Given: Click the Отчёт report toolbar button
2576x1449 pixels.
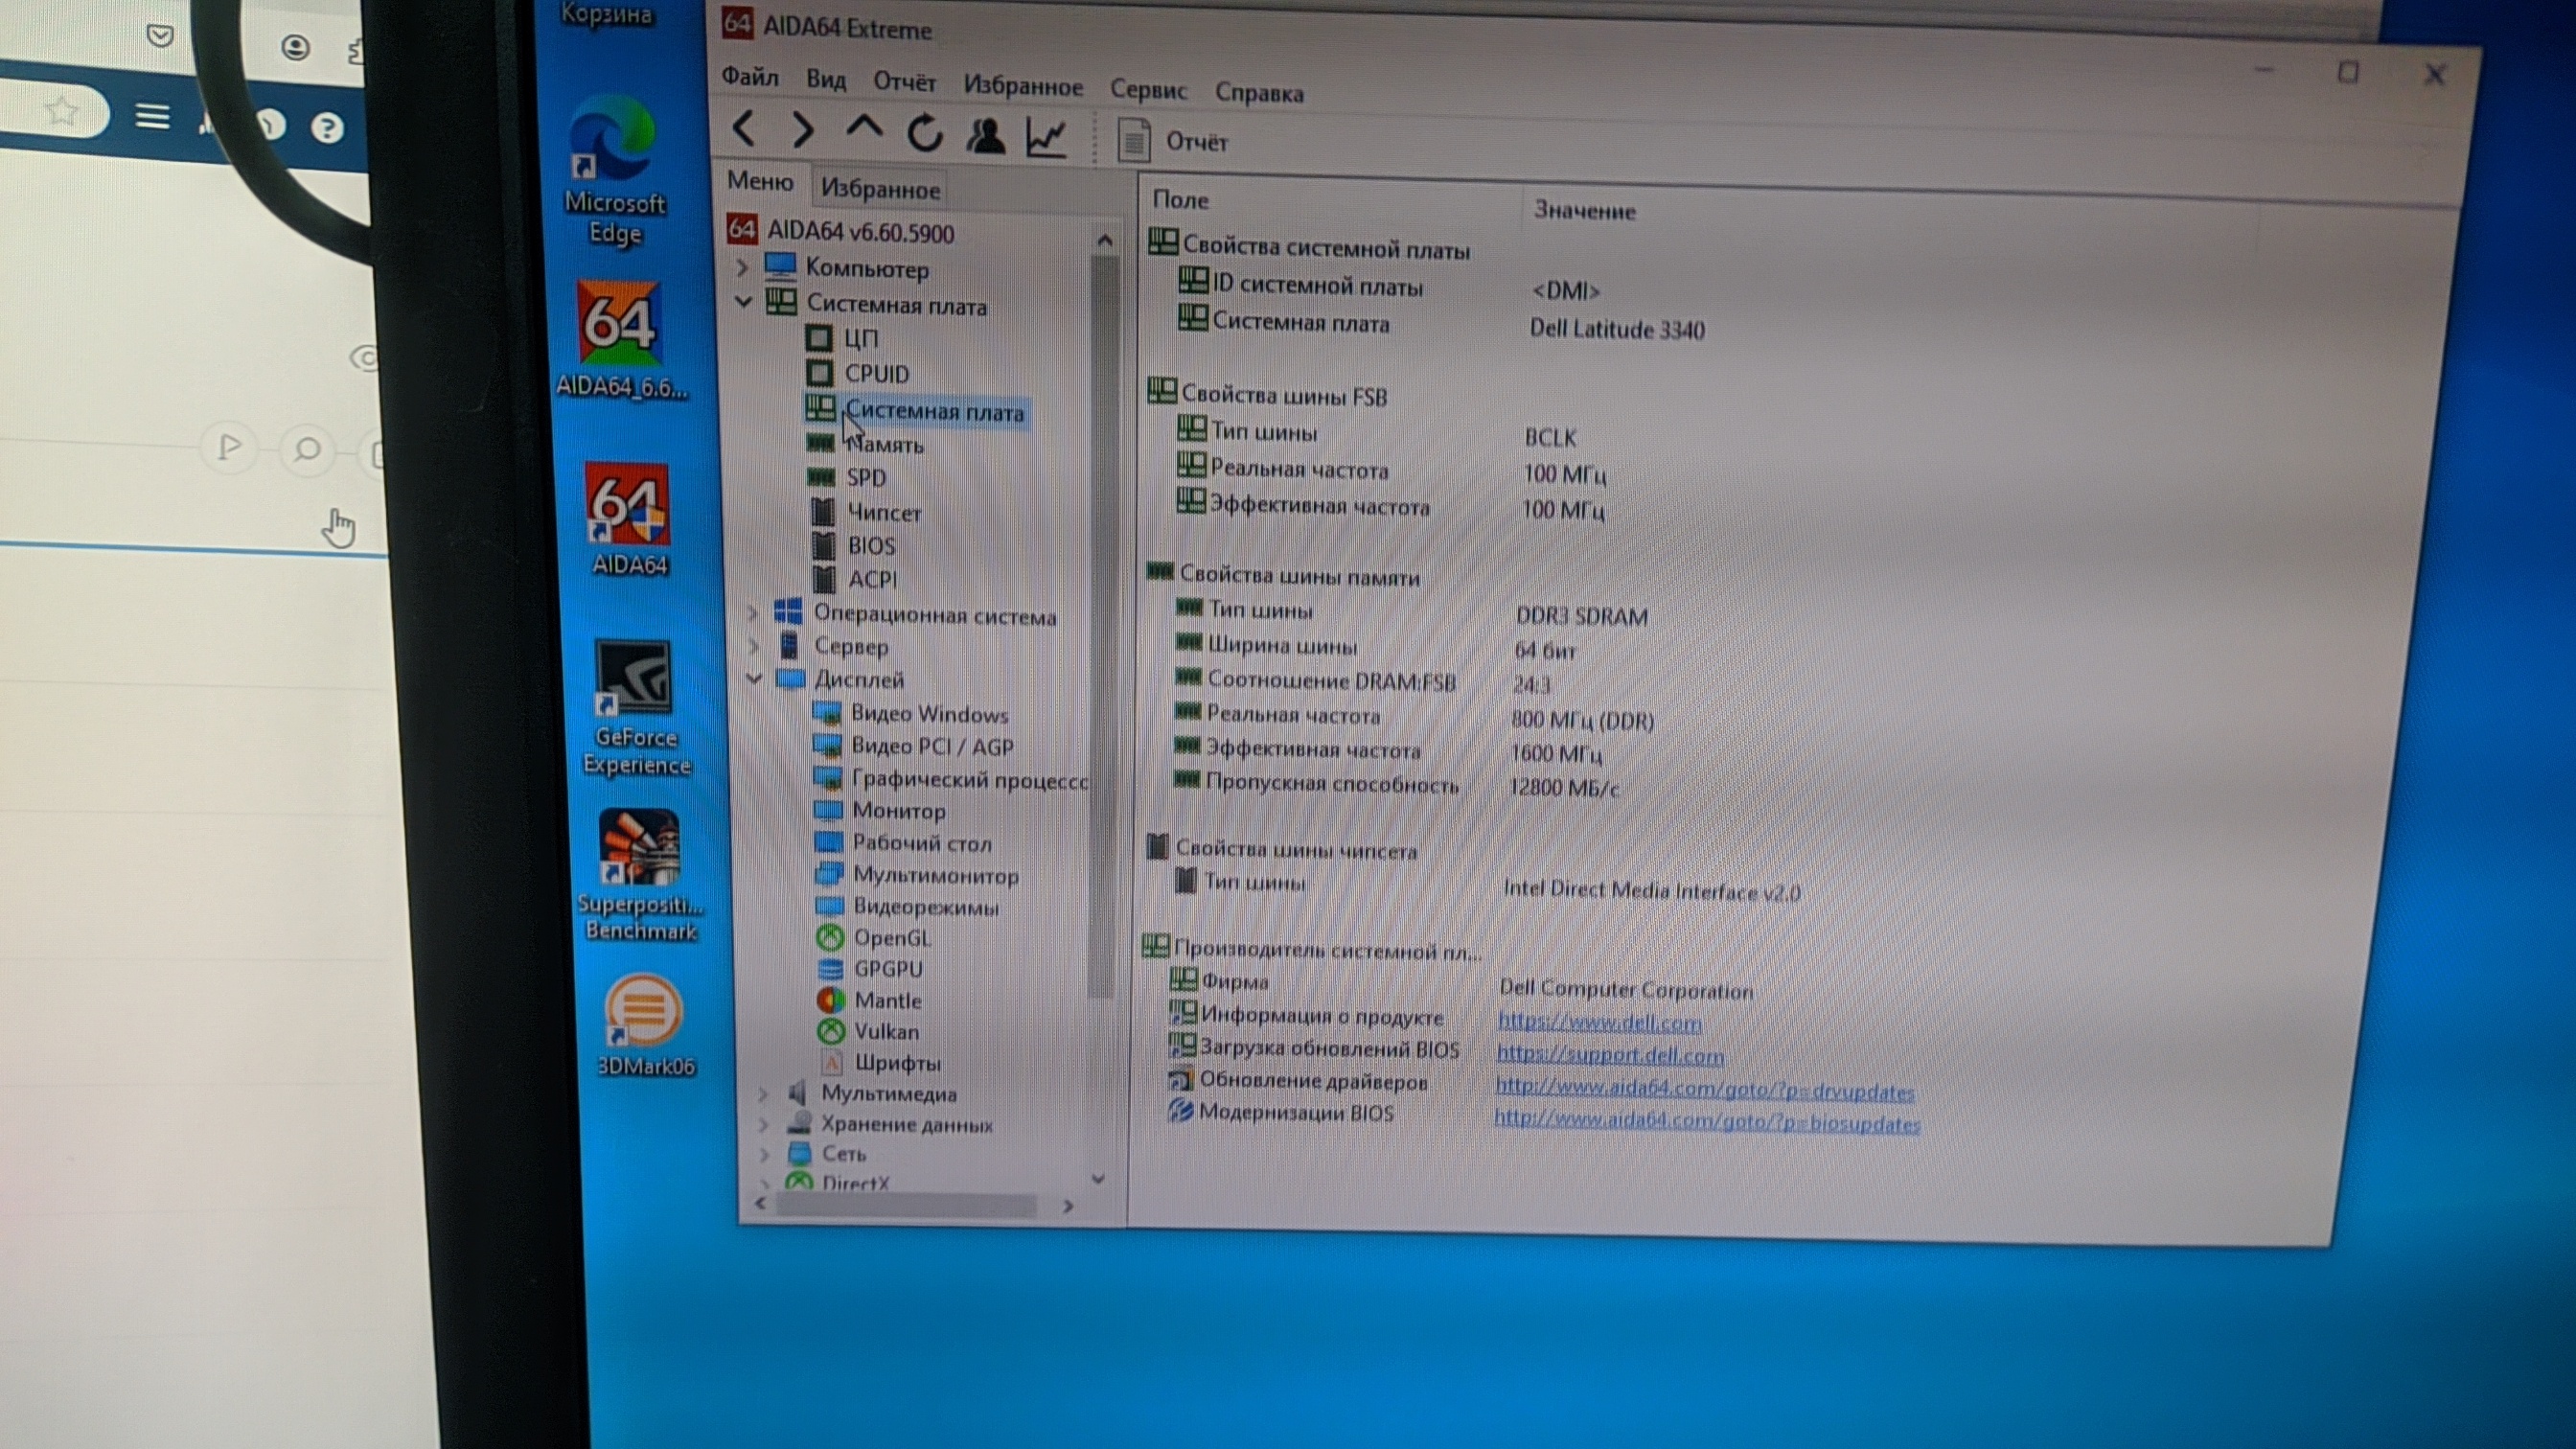Looking at the screenshot, I should click(1172, 141).
